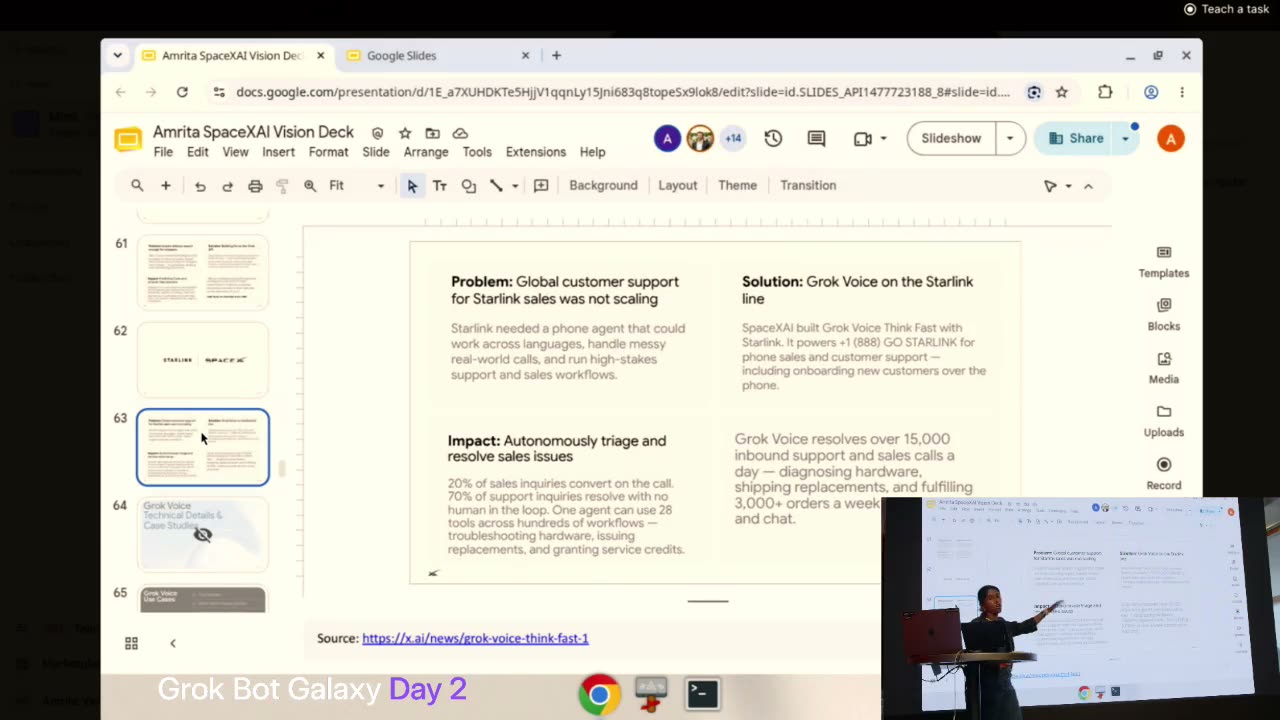Open the x.ai grok-voice-think-fast-1 source link
The width and height of the screenshot is (1280, 720).
[475, 638]
